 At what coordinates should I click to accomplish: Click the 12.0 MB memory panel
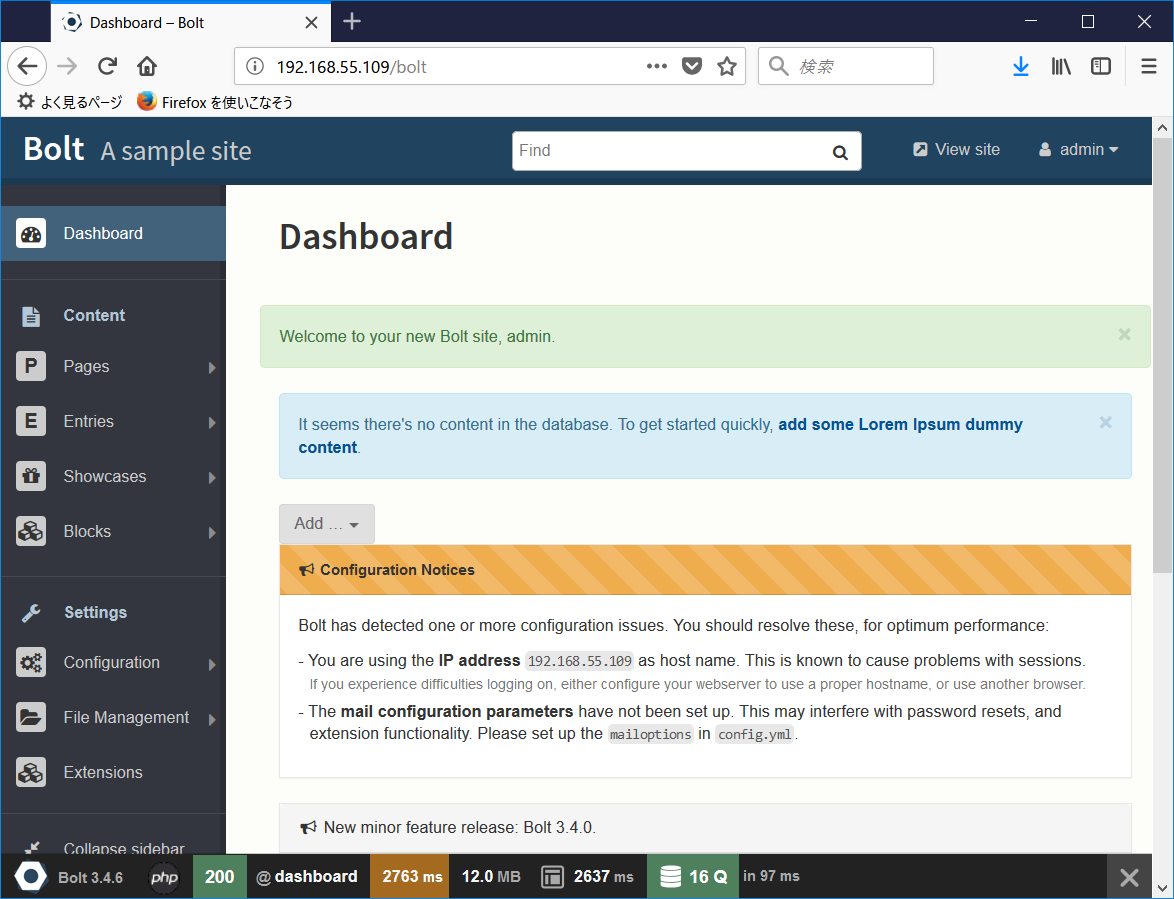491,877
